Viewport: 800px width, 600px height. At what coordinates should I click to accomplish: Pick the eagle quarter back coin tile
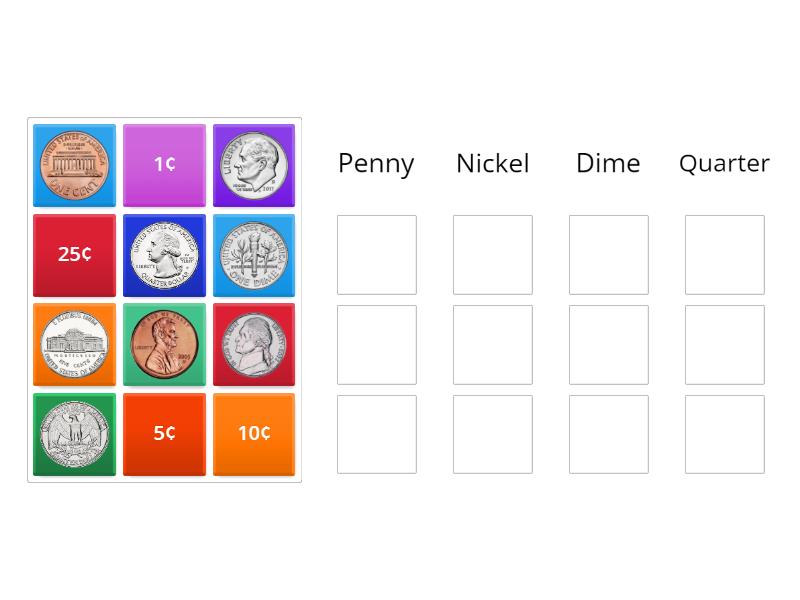74,434
